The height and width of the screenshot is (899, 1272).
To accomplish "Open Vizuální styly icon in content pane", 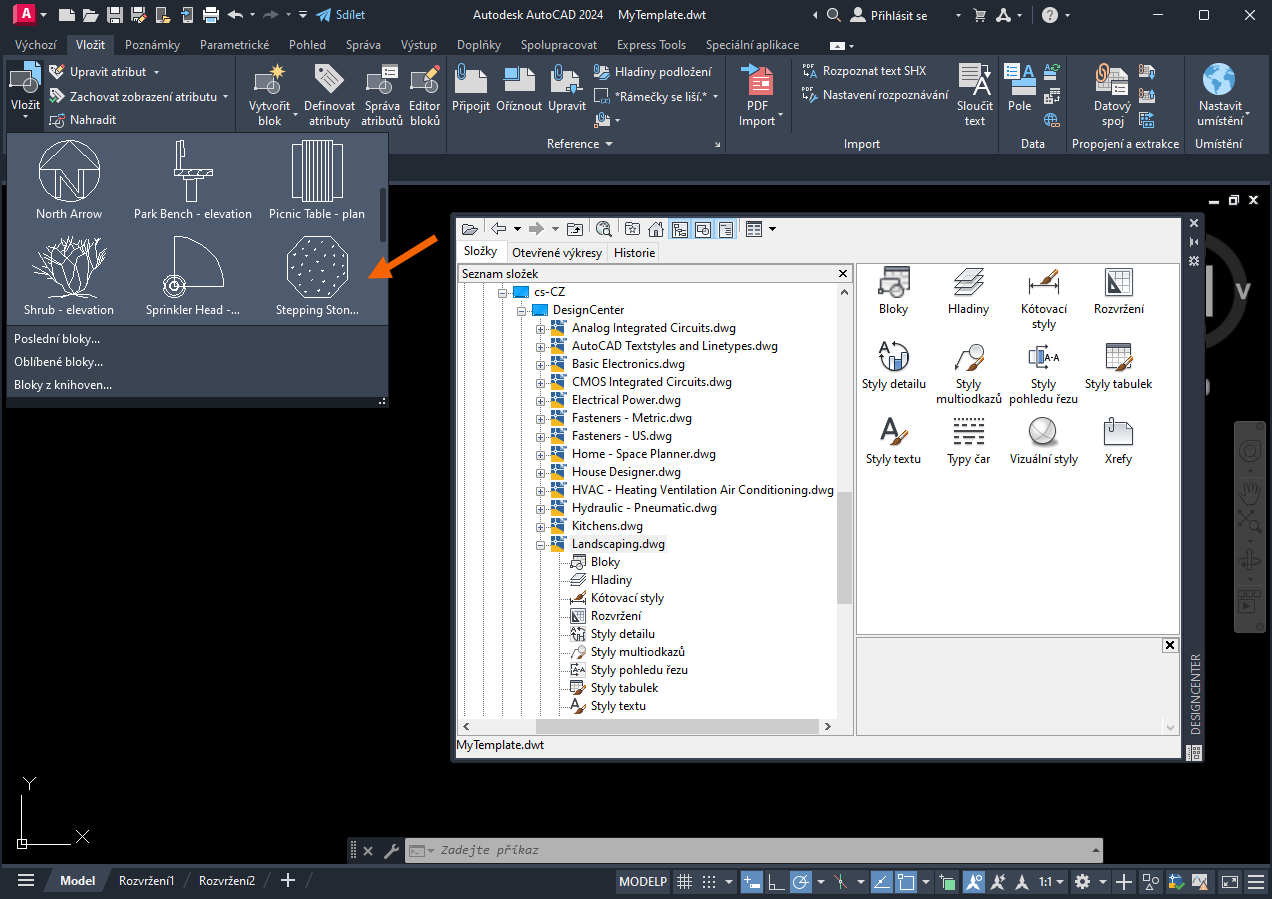I will point(1043,441).
